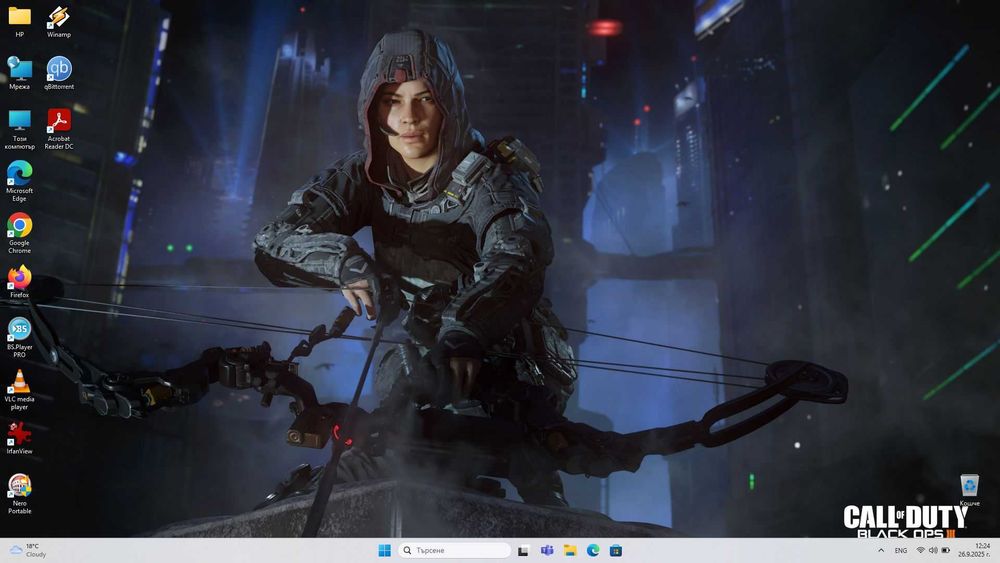The width and height of the screenshot is (1000, 563).
Task: Open VLC media player shortcut
Action: [19, 381]
